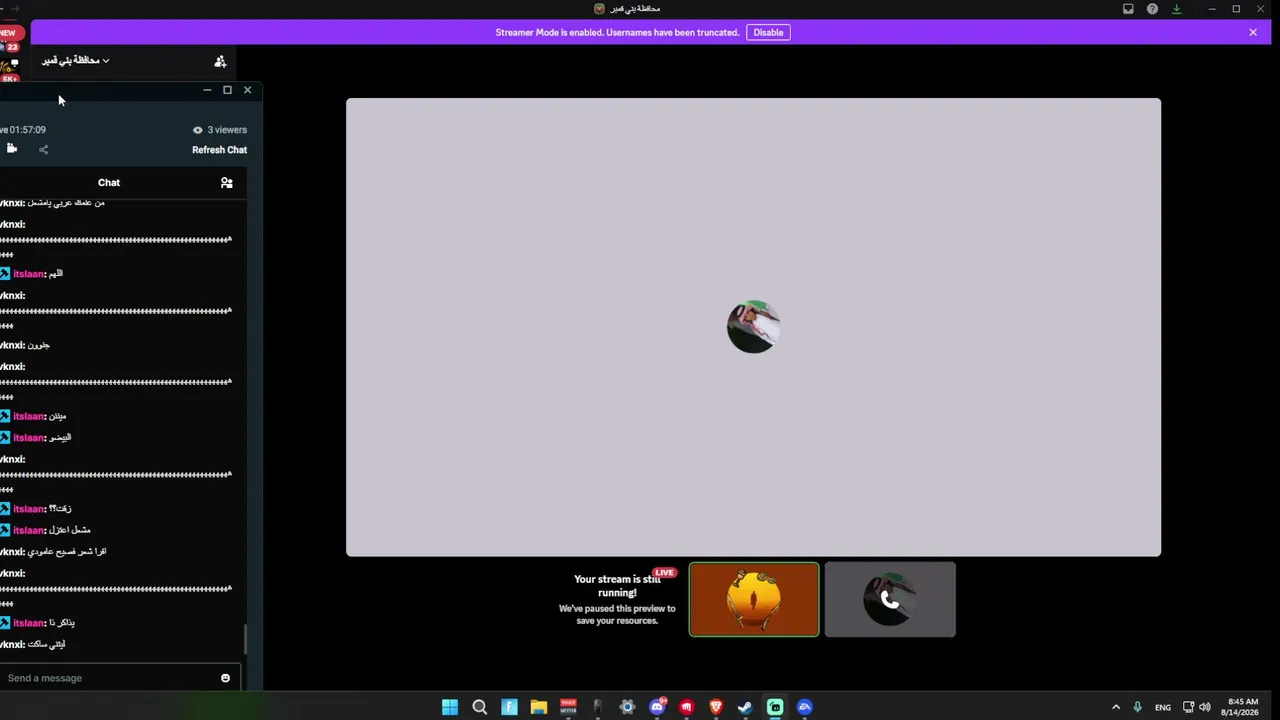The height and width of the screenshot is (720, 1280).
Task: Click Send a message input field
Action: pyautogui.click(x=108, y=678)
